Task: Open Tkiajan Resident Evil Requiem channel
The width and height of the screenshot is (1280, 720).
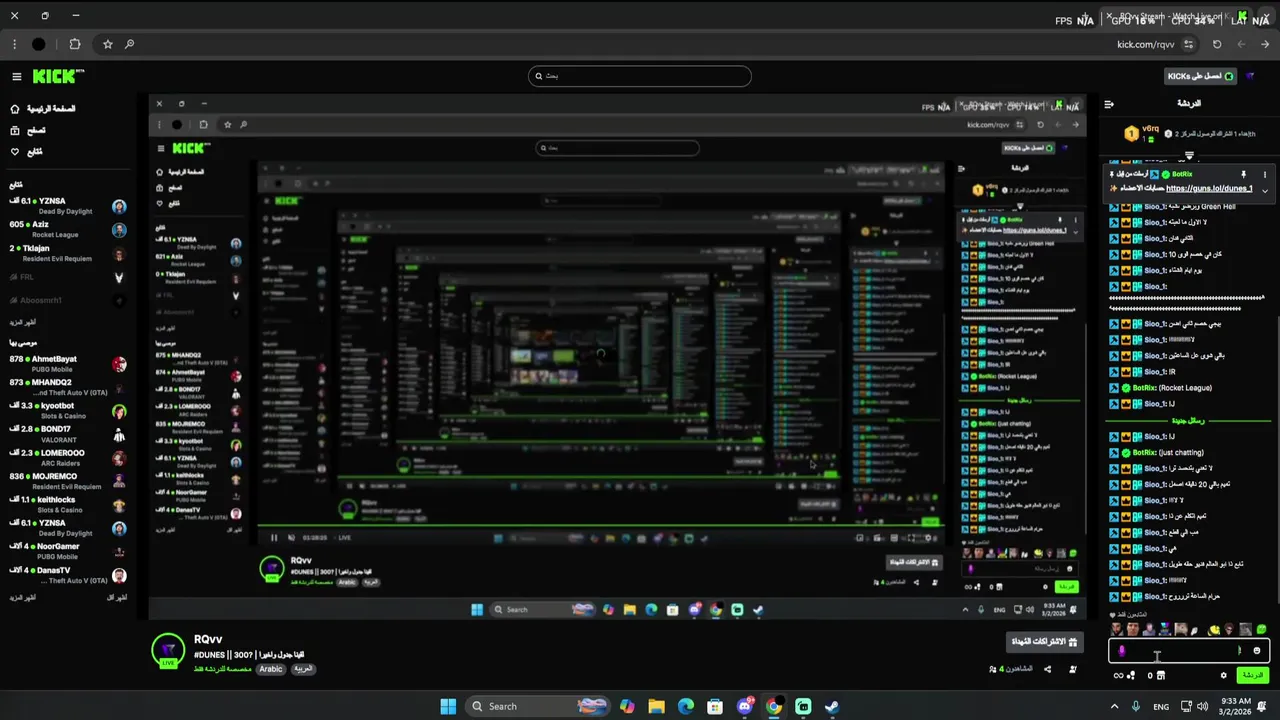Action: 68,253
